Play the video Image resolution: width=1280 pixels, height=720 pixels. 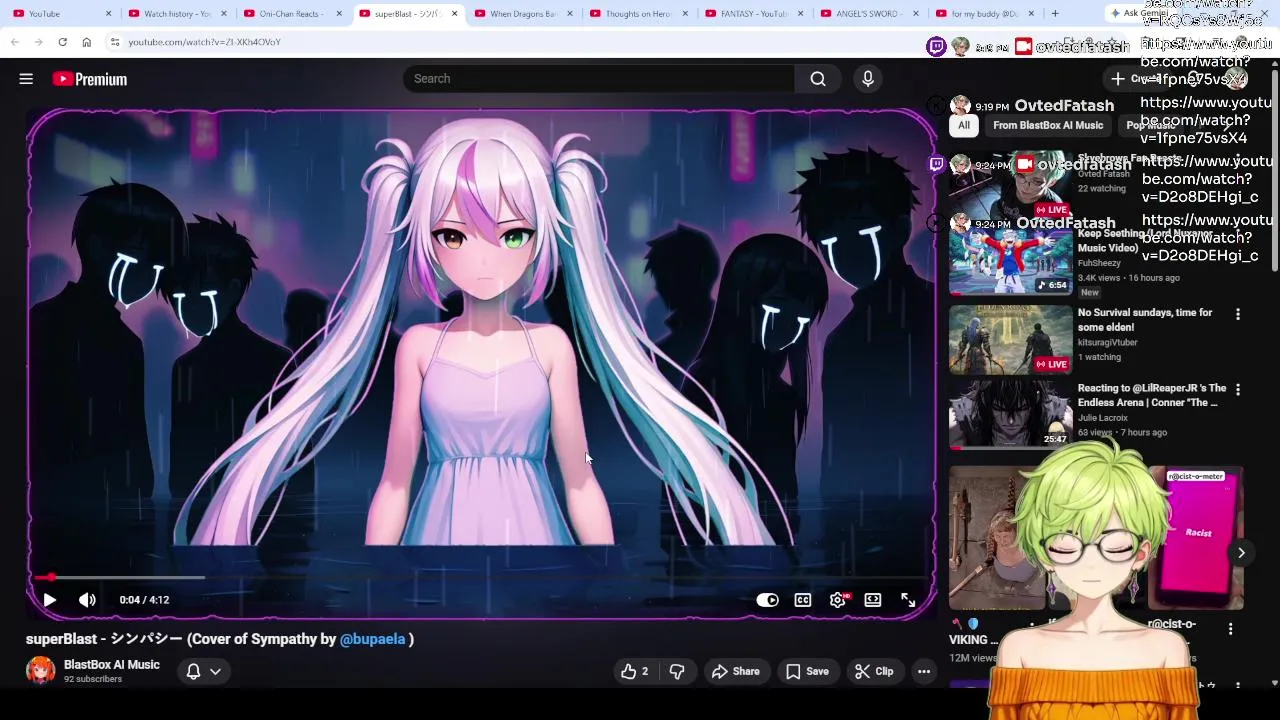[49, 600]
